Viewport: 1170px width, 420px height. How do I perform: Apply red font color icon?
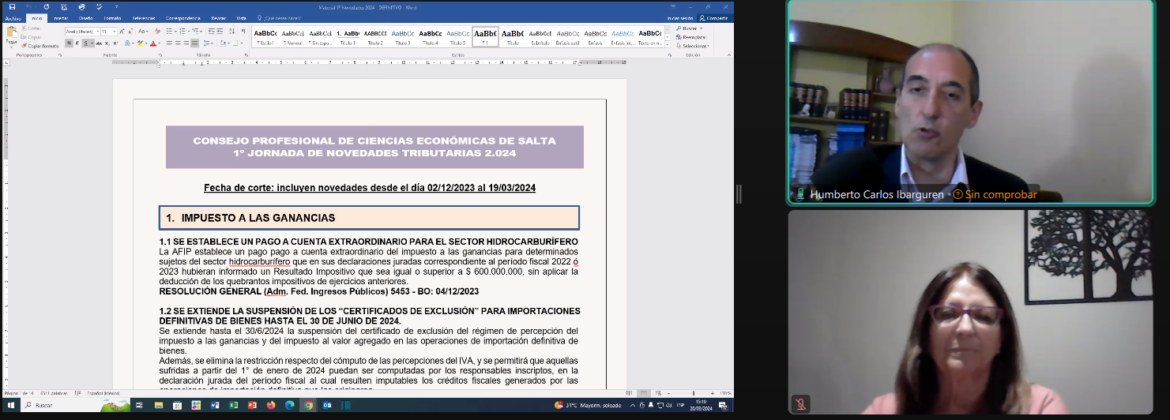pos(154,44)
